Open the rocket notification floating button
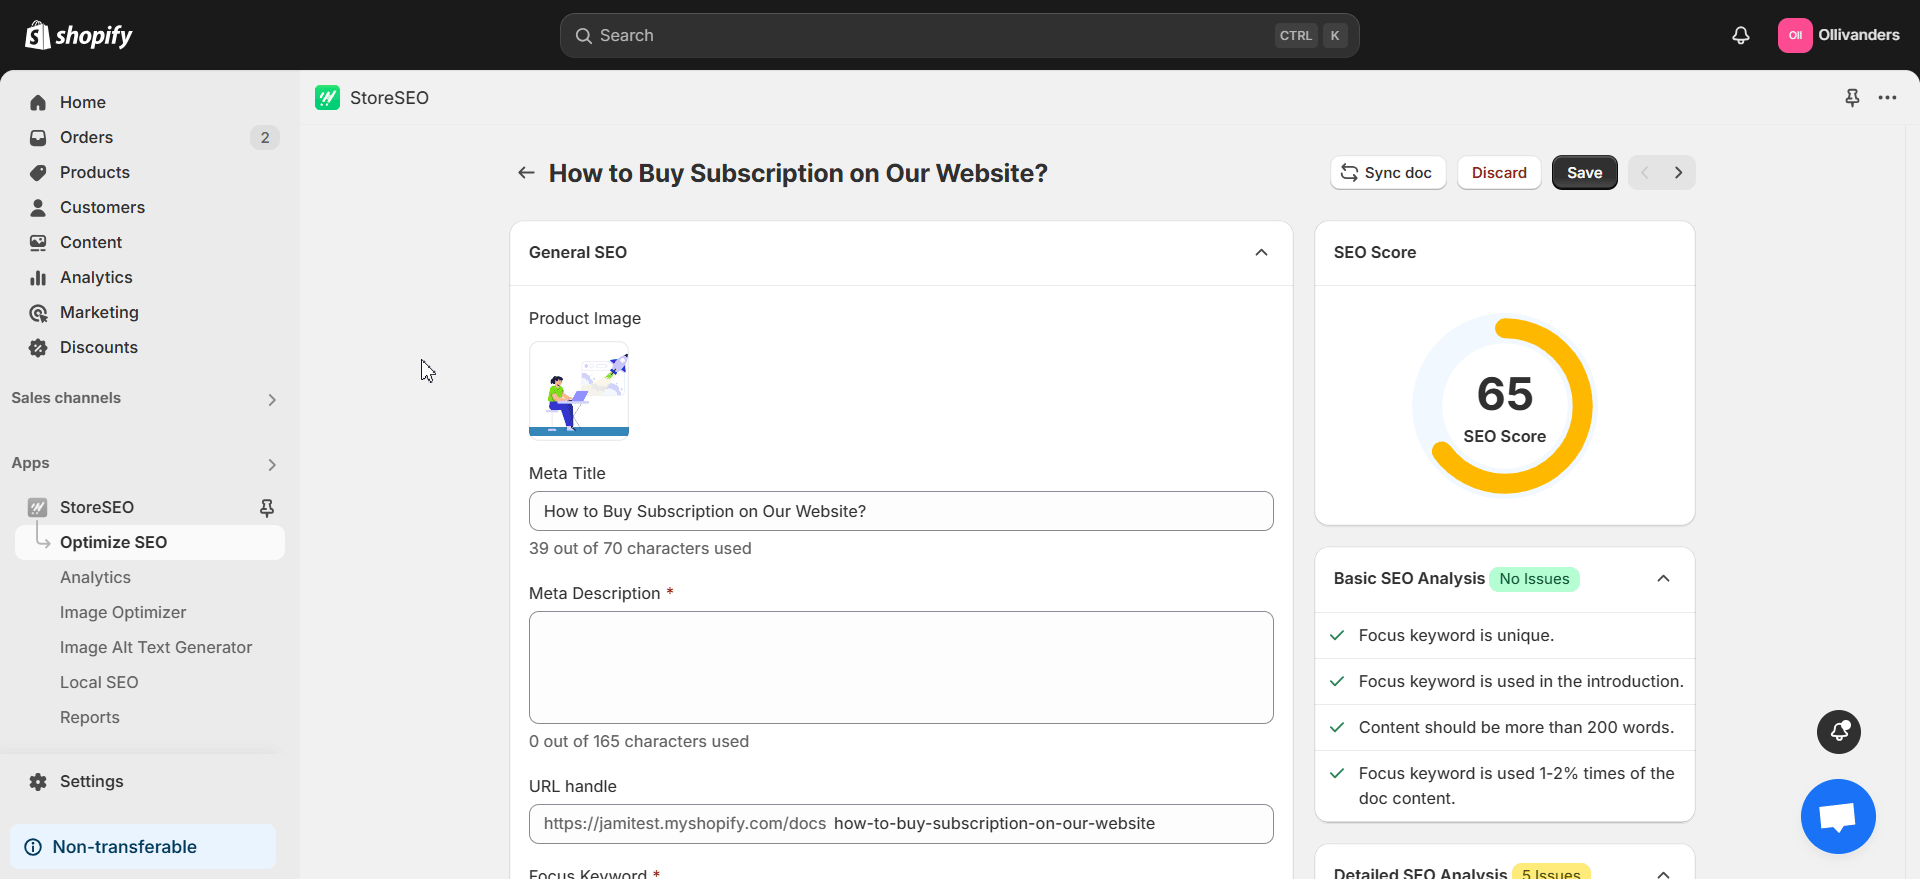The height and width of the screenshot is (879, 1920). (x=1839, y=732)
